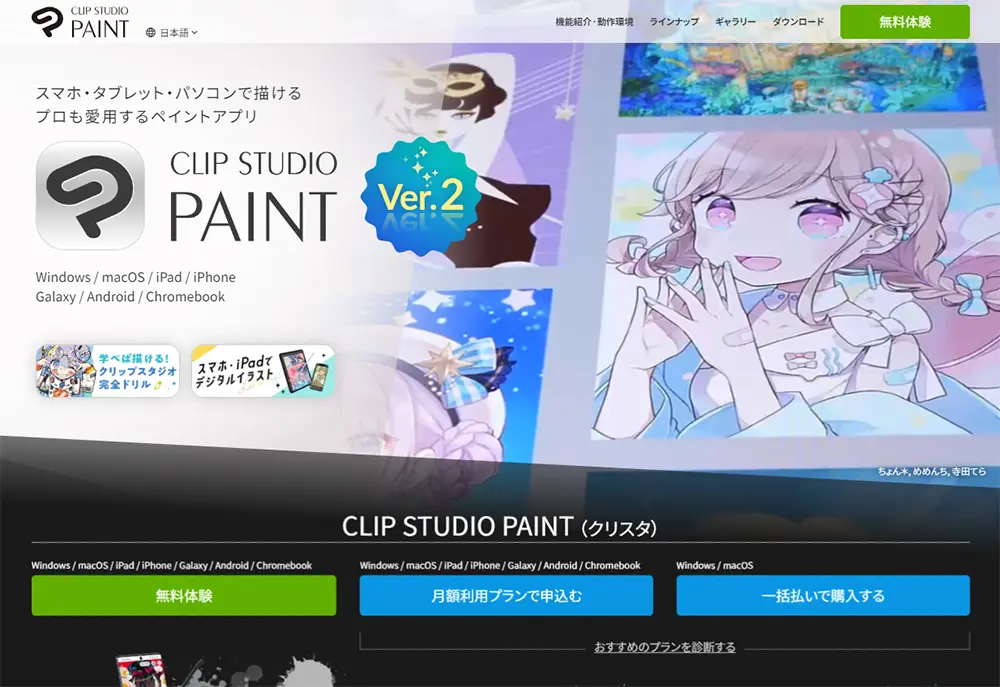Click the large CLIP STUDIO PAINT hero title
The image size is (1000, 687).
(253, 196)
